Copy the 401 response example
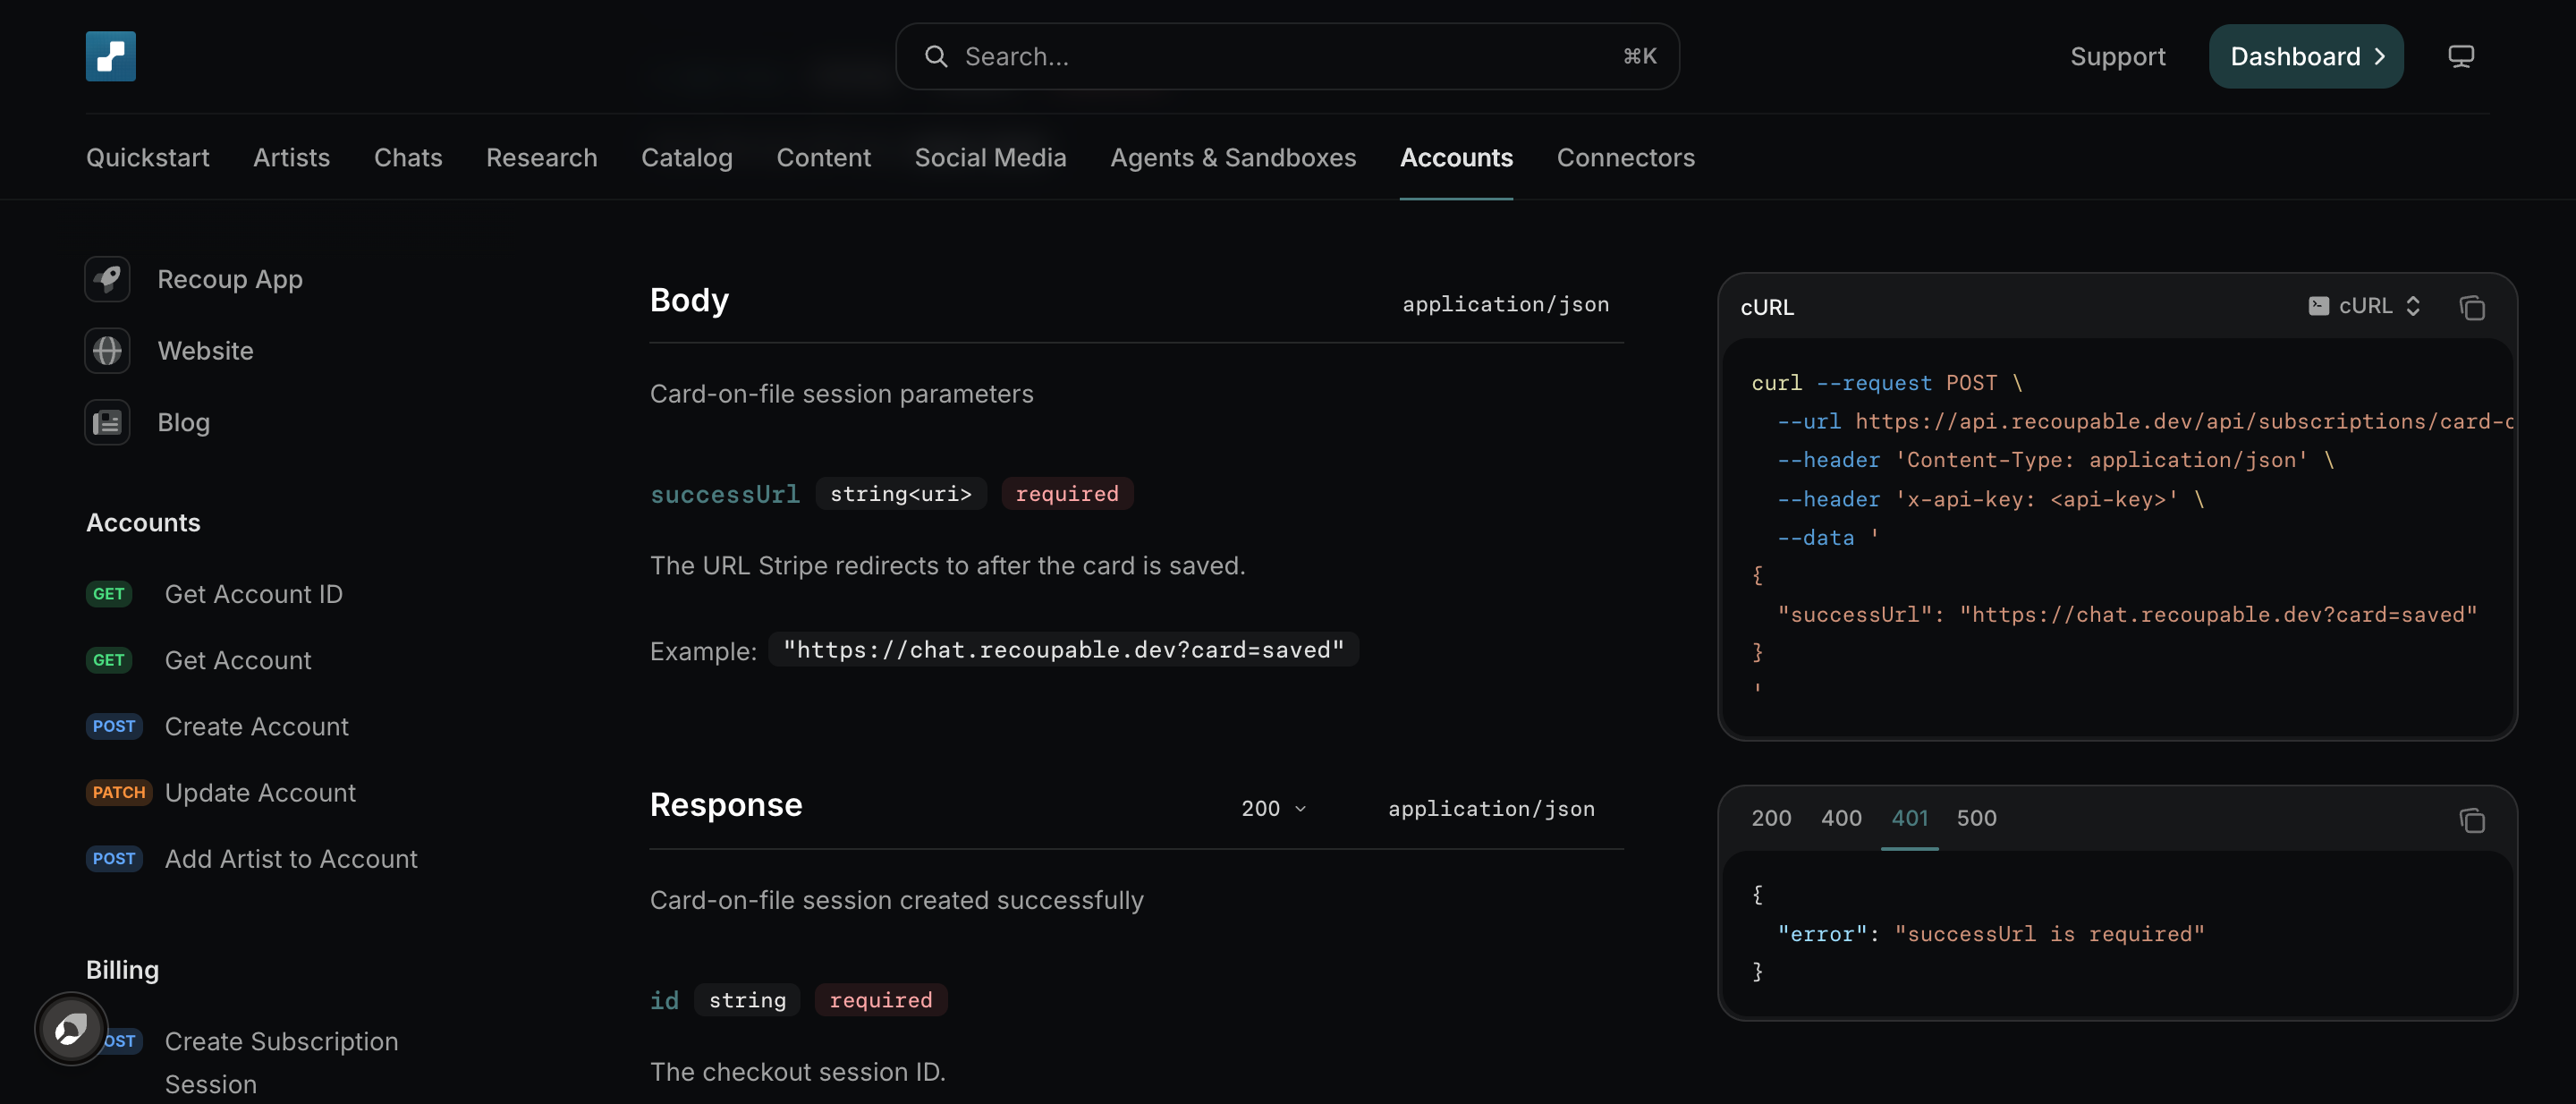Screen dimensions: 2576x1104 coord(2472,820)
